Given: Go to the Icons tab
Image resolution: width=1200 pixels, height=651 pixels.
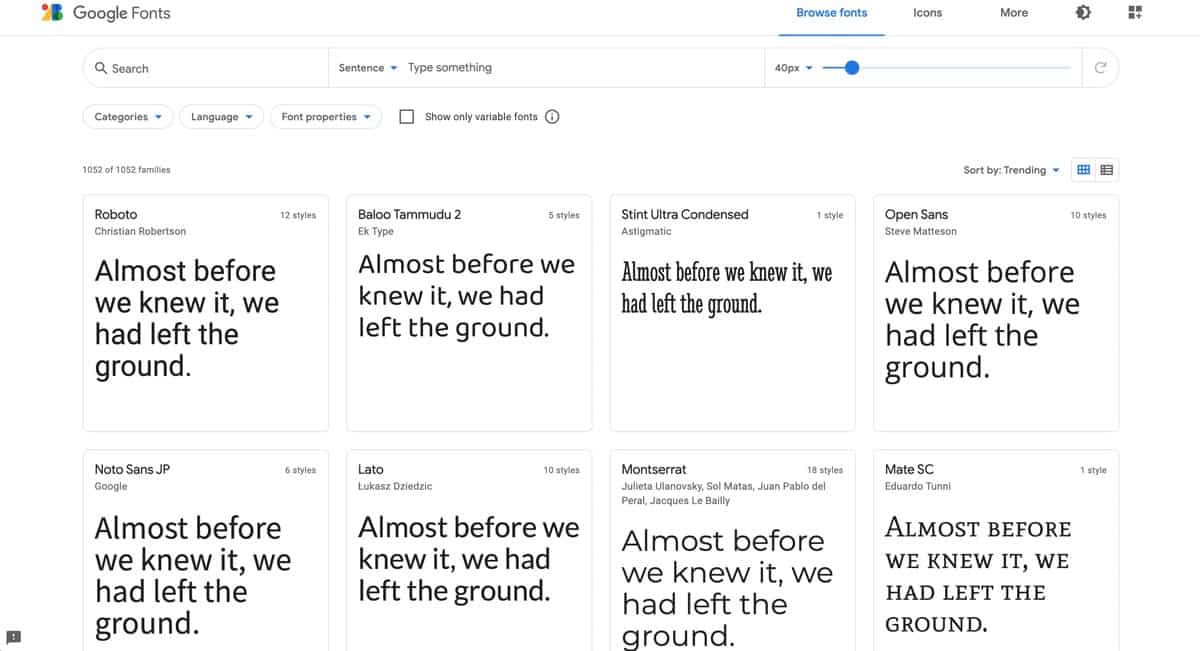Looking at the screenshot, I should [928, 13].
